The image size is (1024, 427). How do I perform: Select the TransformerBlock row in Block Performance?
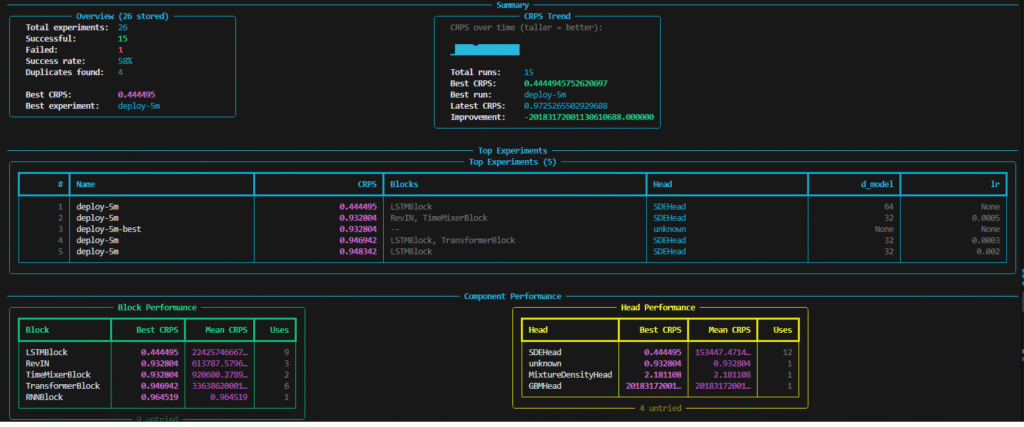pyautogui.click(x=62, y=385)
